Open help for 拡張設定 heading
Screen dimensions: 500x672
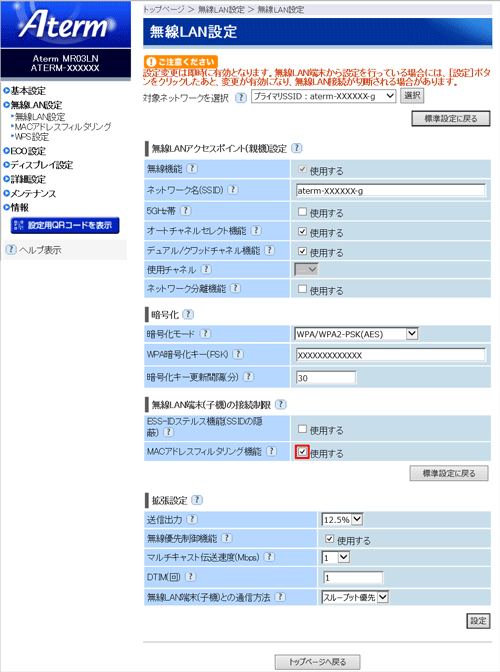(x=197, y=500)
